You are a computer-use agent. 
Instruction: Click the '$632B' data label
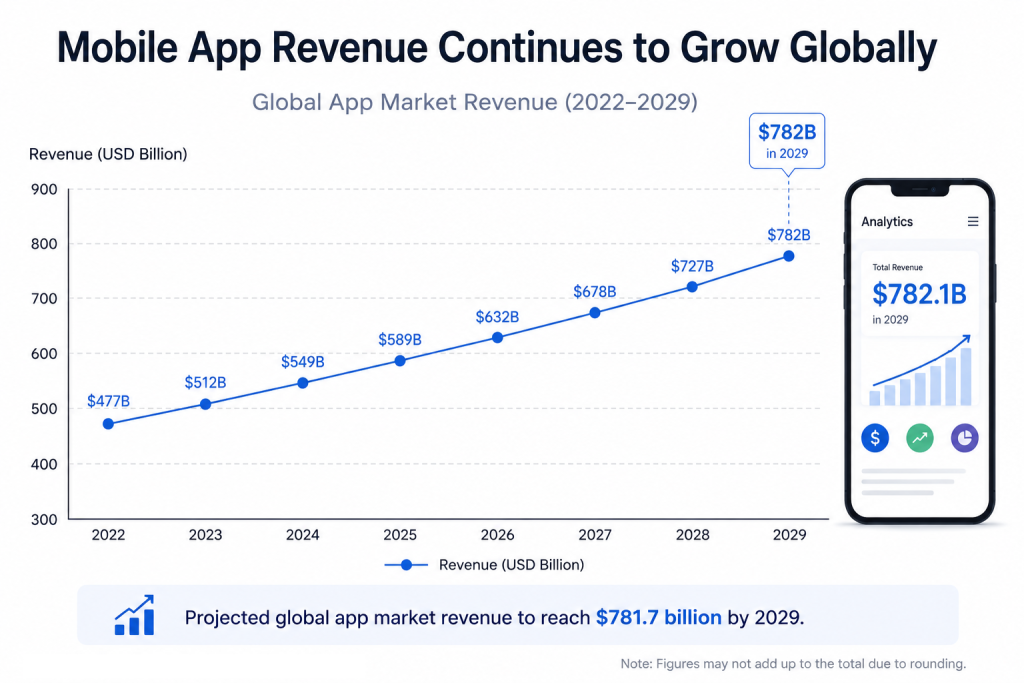[x=497, y=317]
